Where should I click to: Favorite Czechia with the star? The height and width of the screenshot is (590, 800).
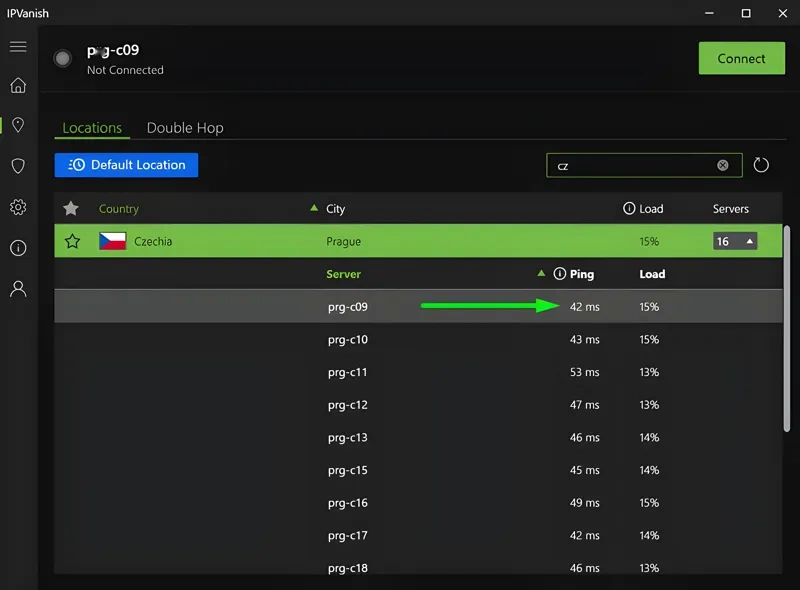tap(72, 241)
